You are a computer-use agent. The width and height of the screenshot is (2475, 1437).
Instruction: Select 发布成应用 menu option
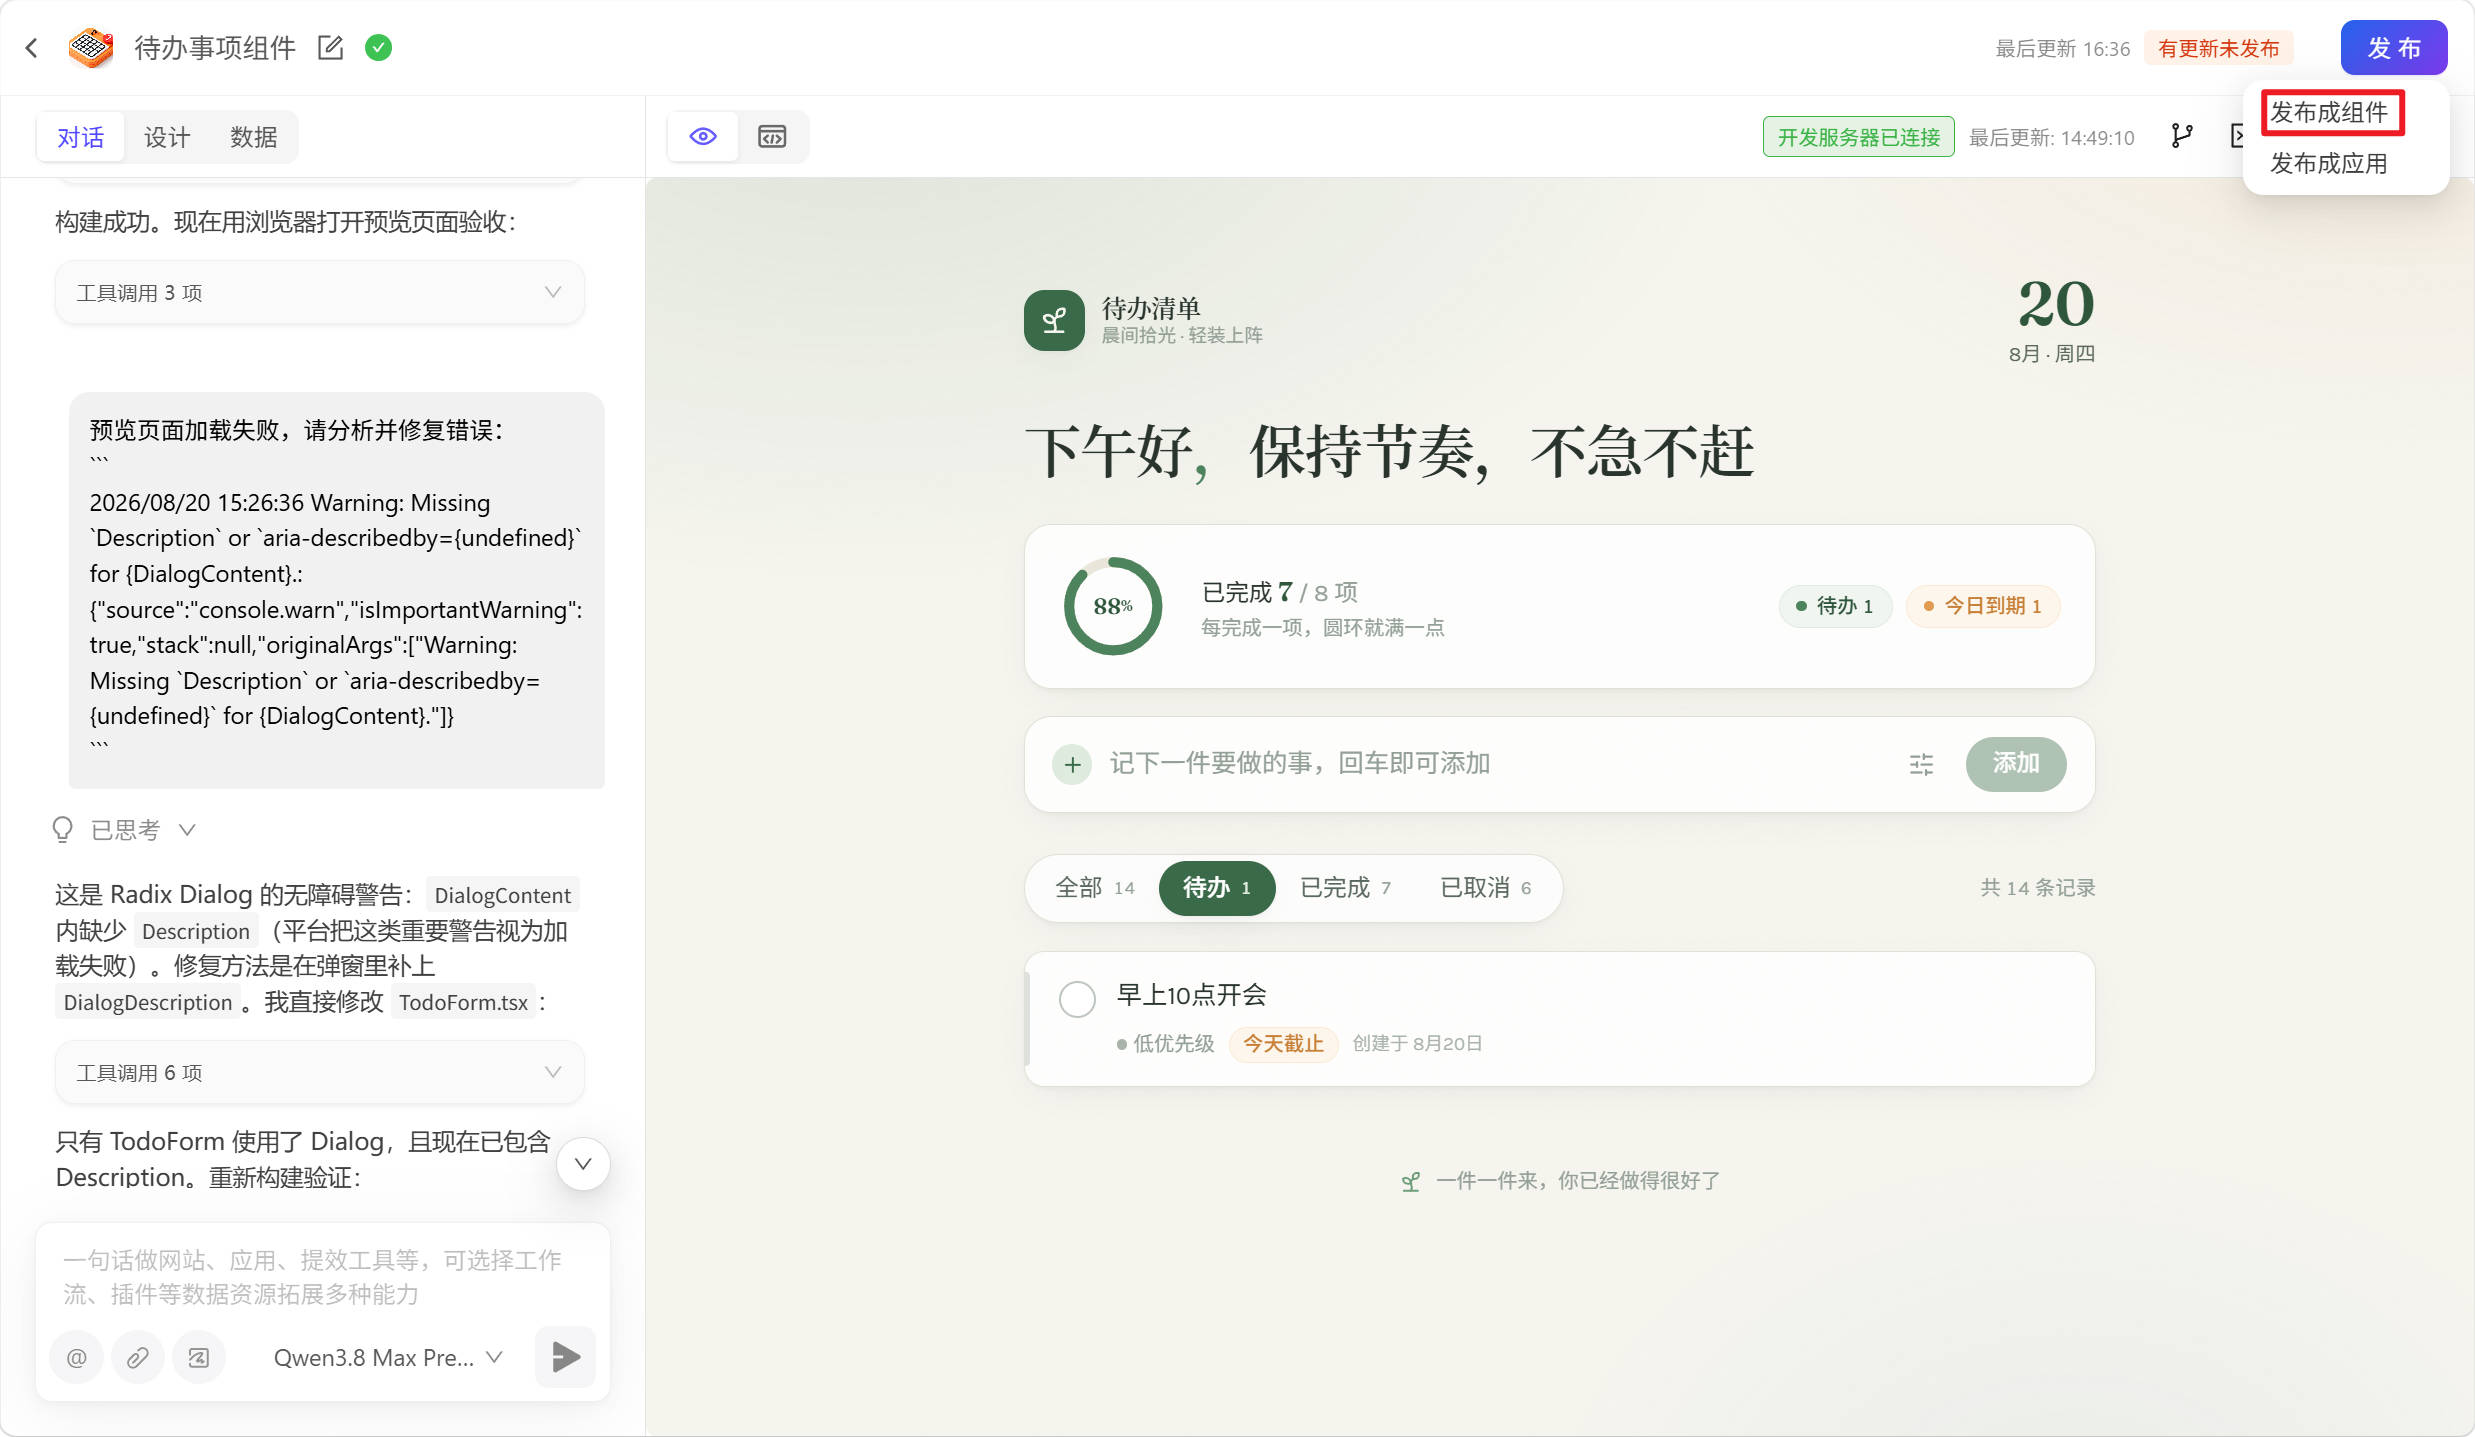(2330, 163)
